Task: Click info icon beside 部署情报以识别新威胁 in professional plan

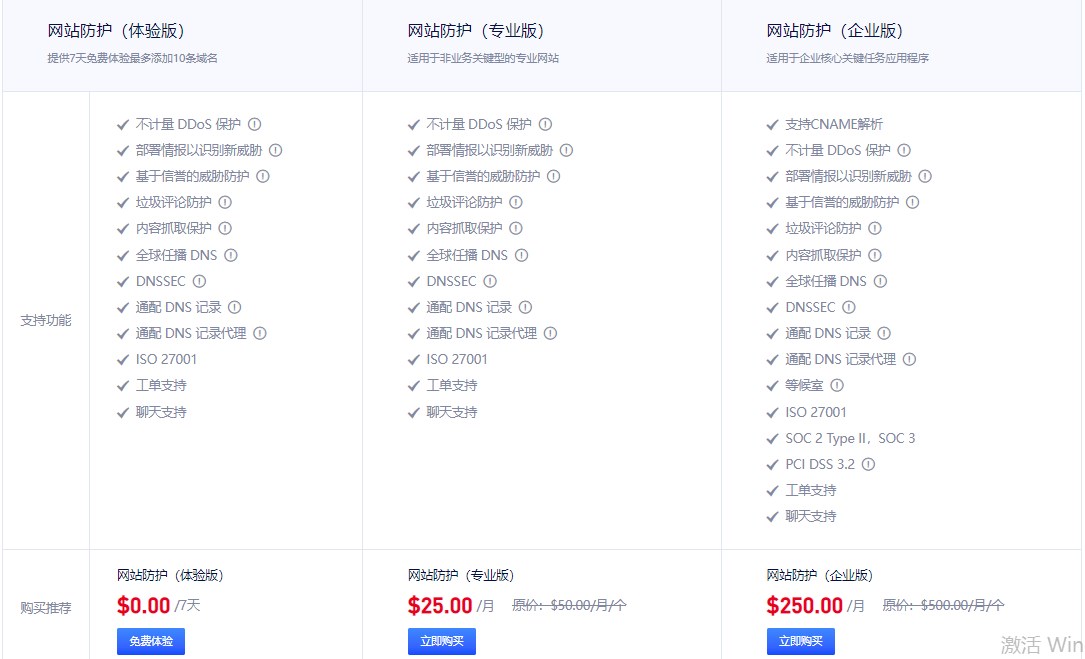Action: [566, 150]
